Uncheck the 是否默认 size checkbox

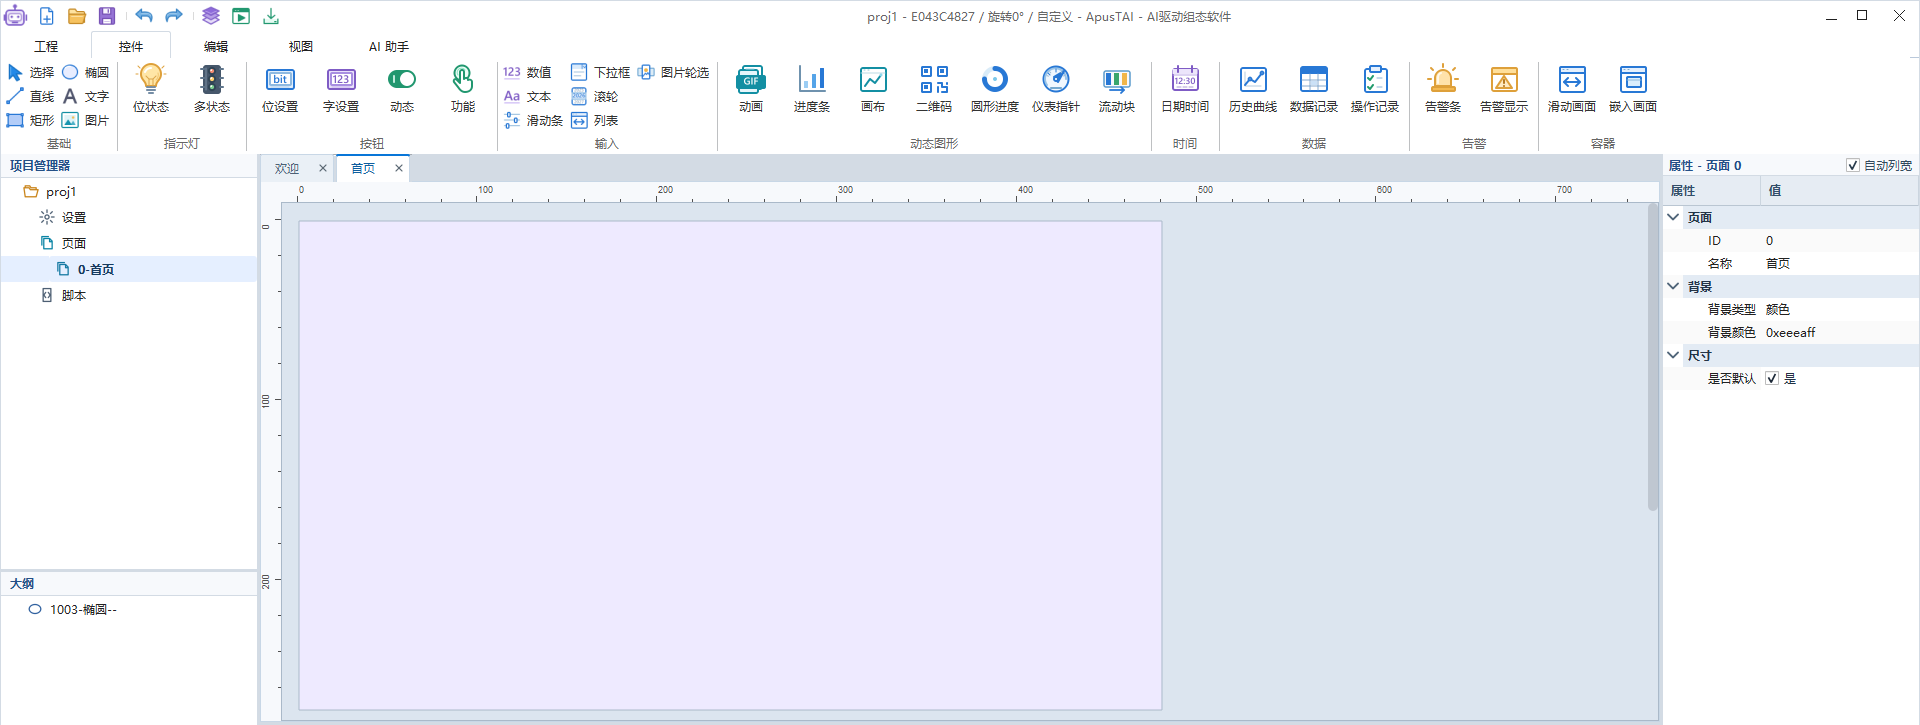coord(1772,379)
